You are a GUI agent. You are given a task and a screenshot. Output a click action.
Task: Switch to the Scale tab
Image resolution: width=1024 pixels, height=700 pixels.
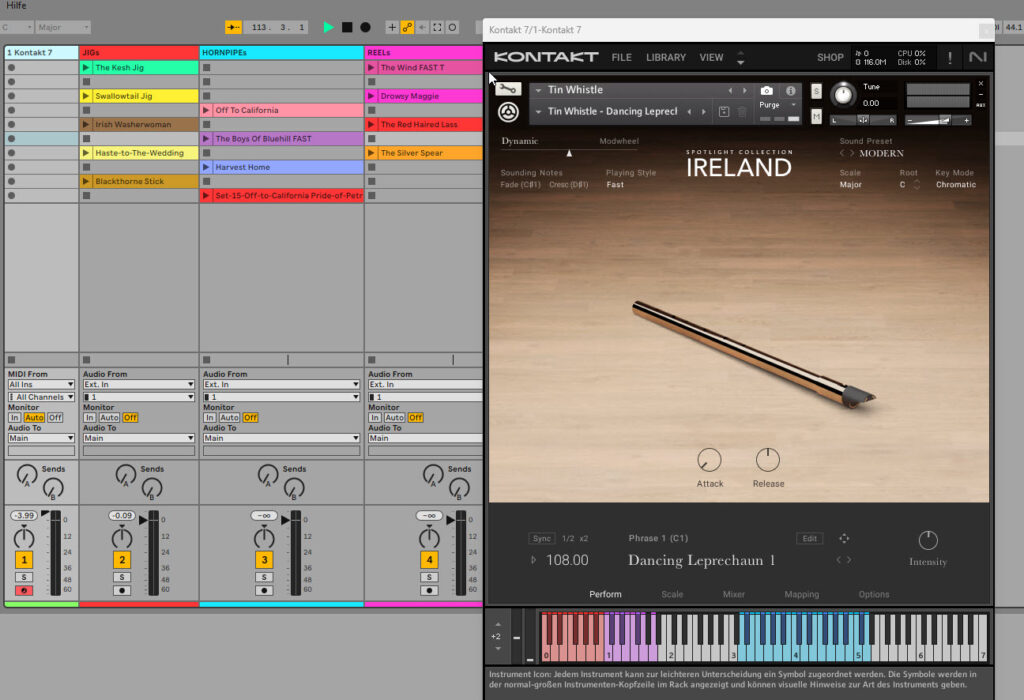672,594
